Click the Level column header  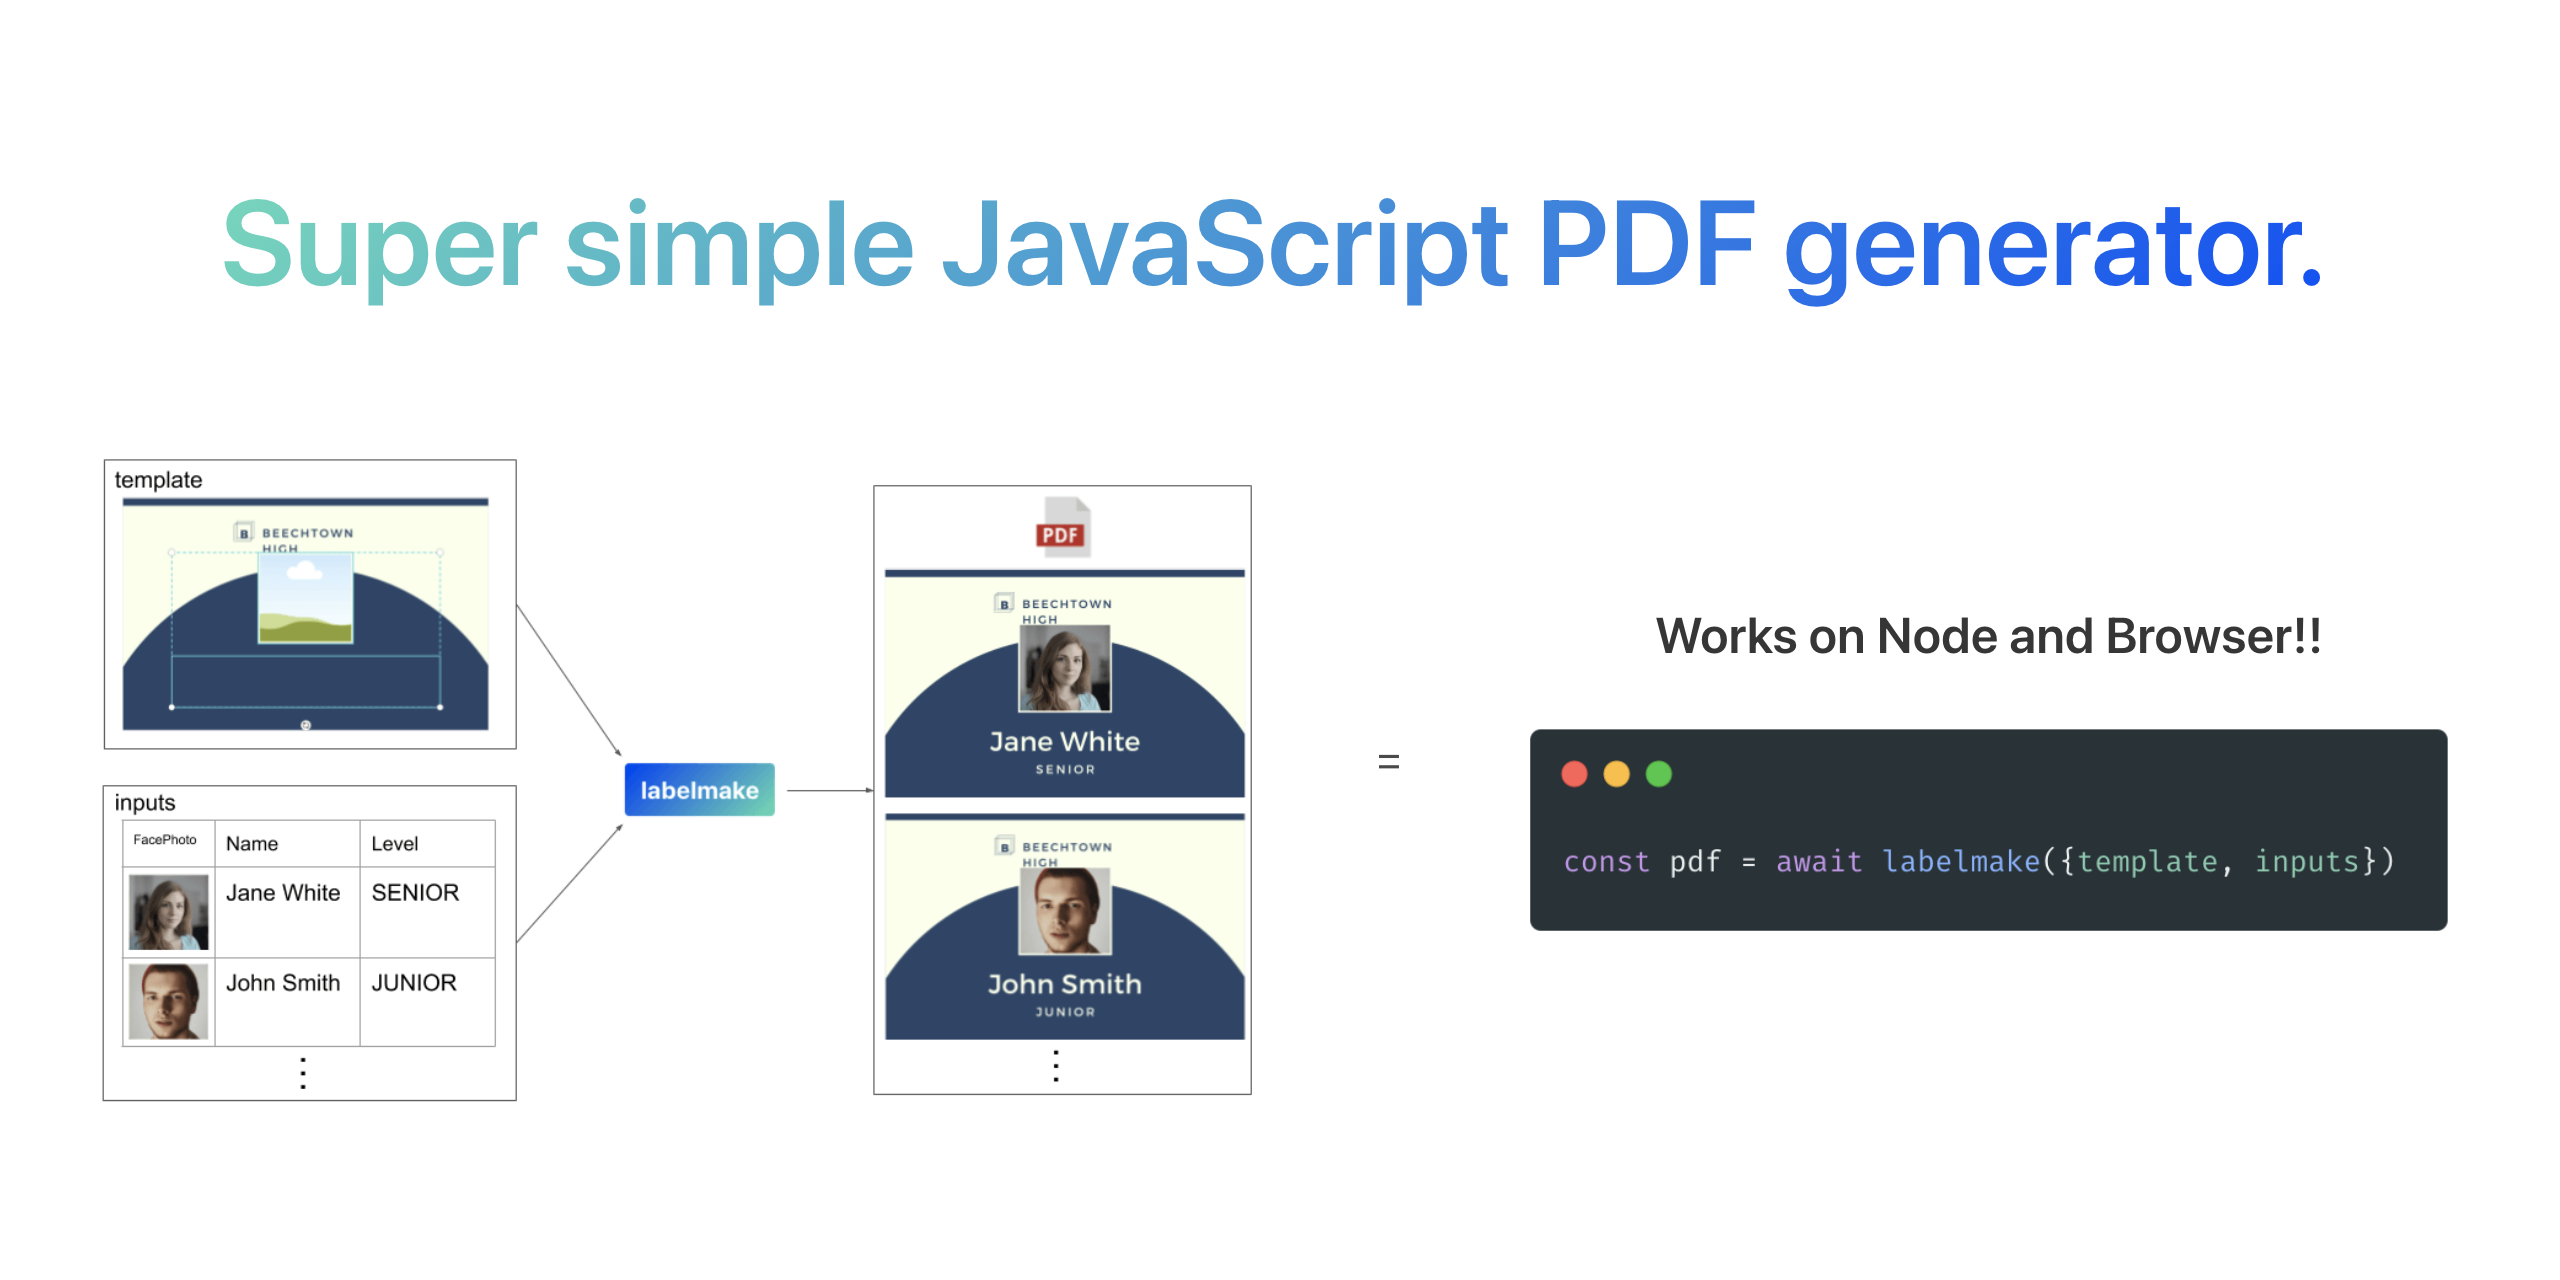395,844
